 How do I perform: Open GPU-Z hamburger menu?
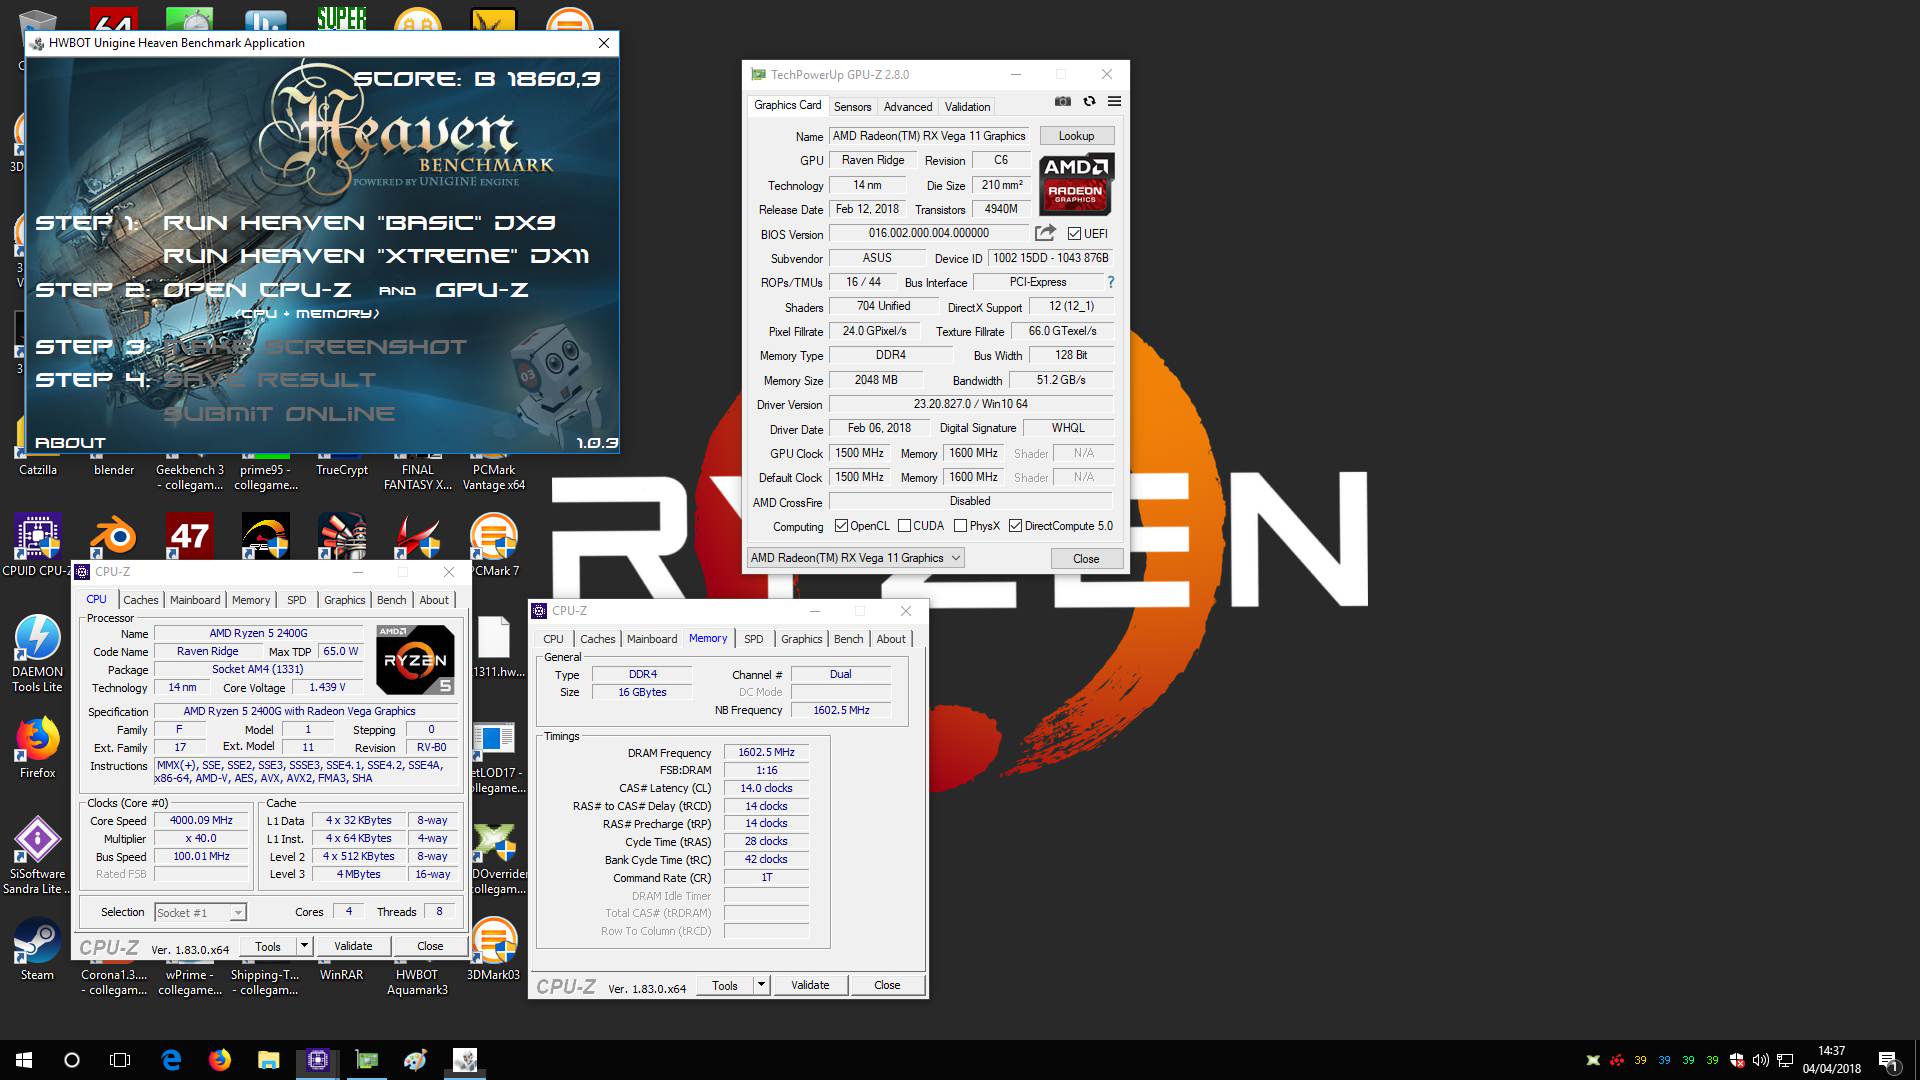point(1114,101)
